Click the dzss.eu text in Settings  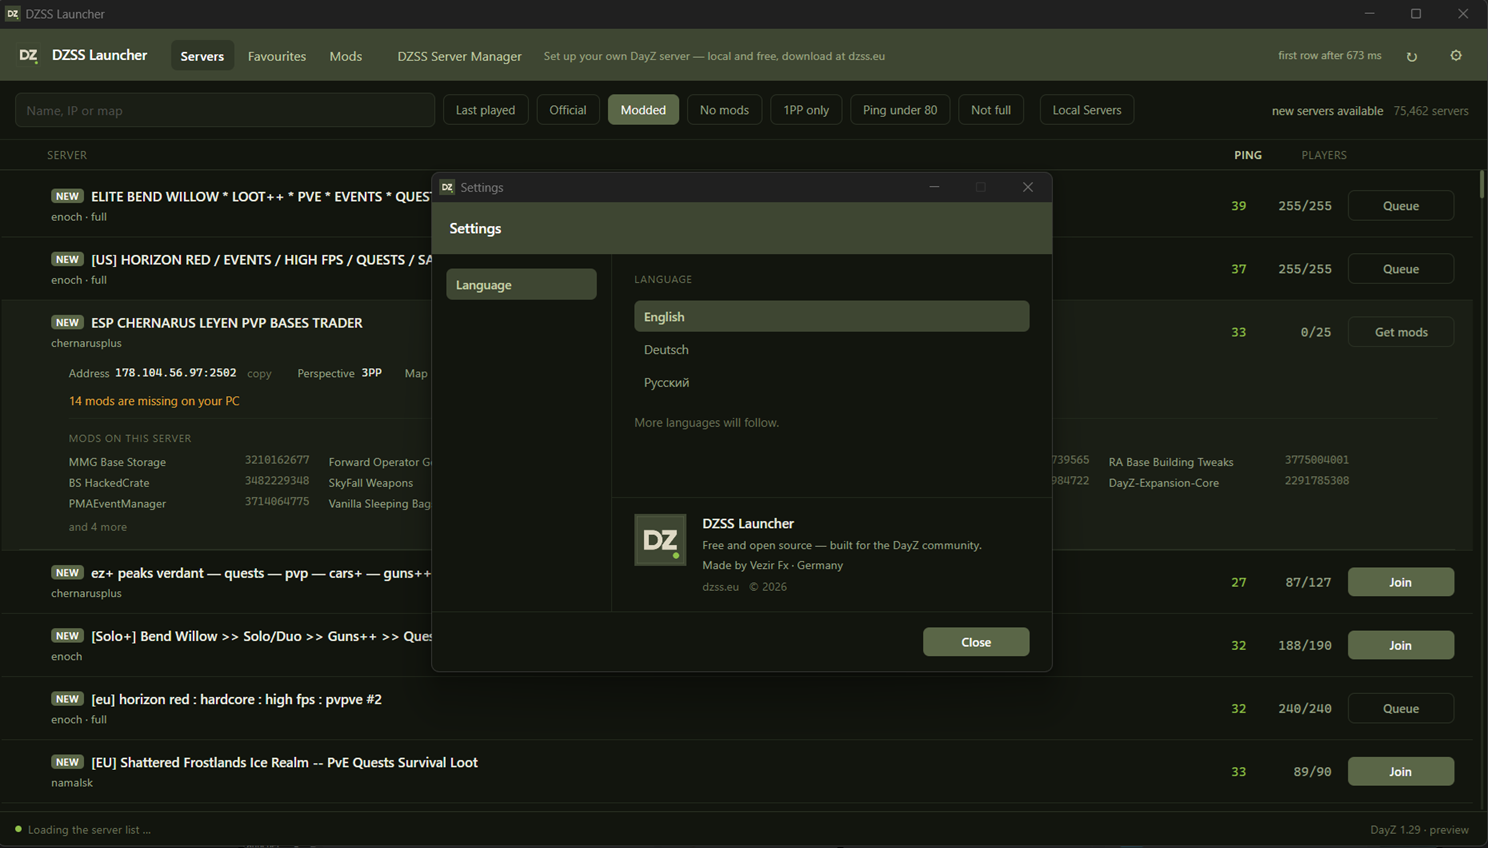point(720,587)
